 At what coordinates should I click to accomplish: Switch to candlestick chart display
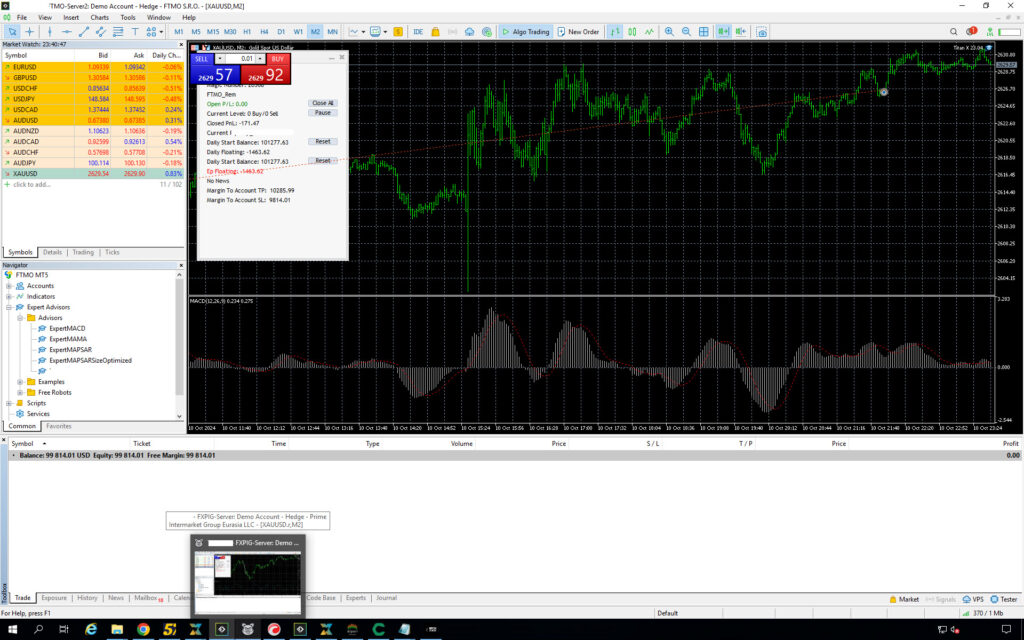[632, 31]
